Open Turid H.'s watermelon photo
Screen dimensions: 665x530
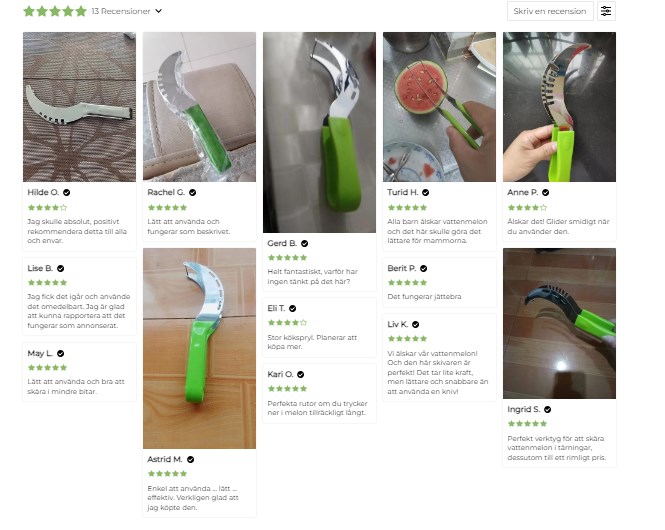point(439,107)
